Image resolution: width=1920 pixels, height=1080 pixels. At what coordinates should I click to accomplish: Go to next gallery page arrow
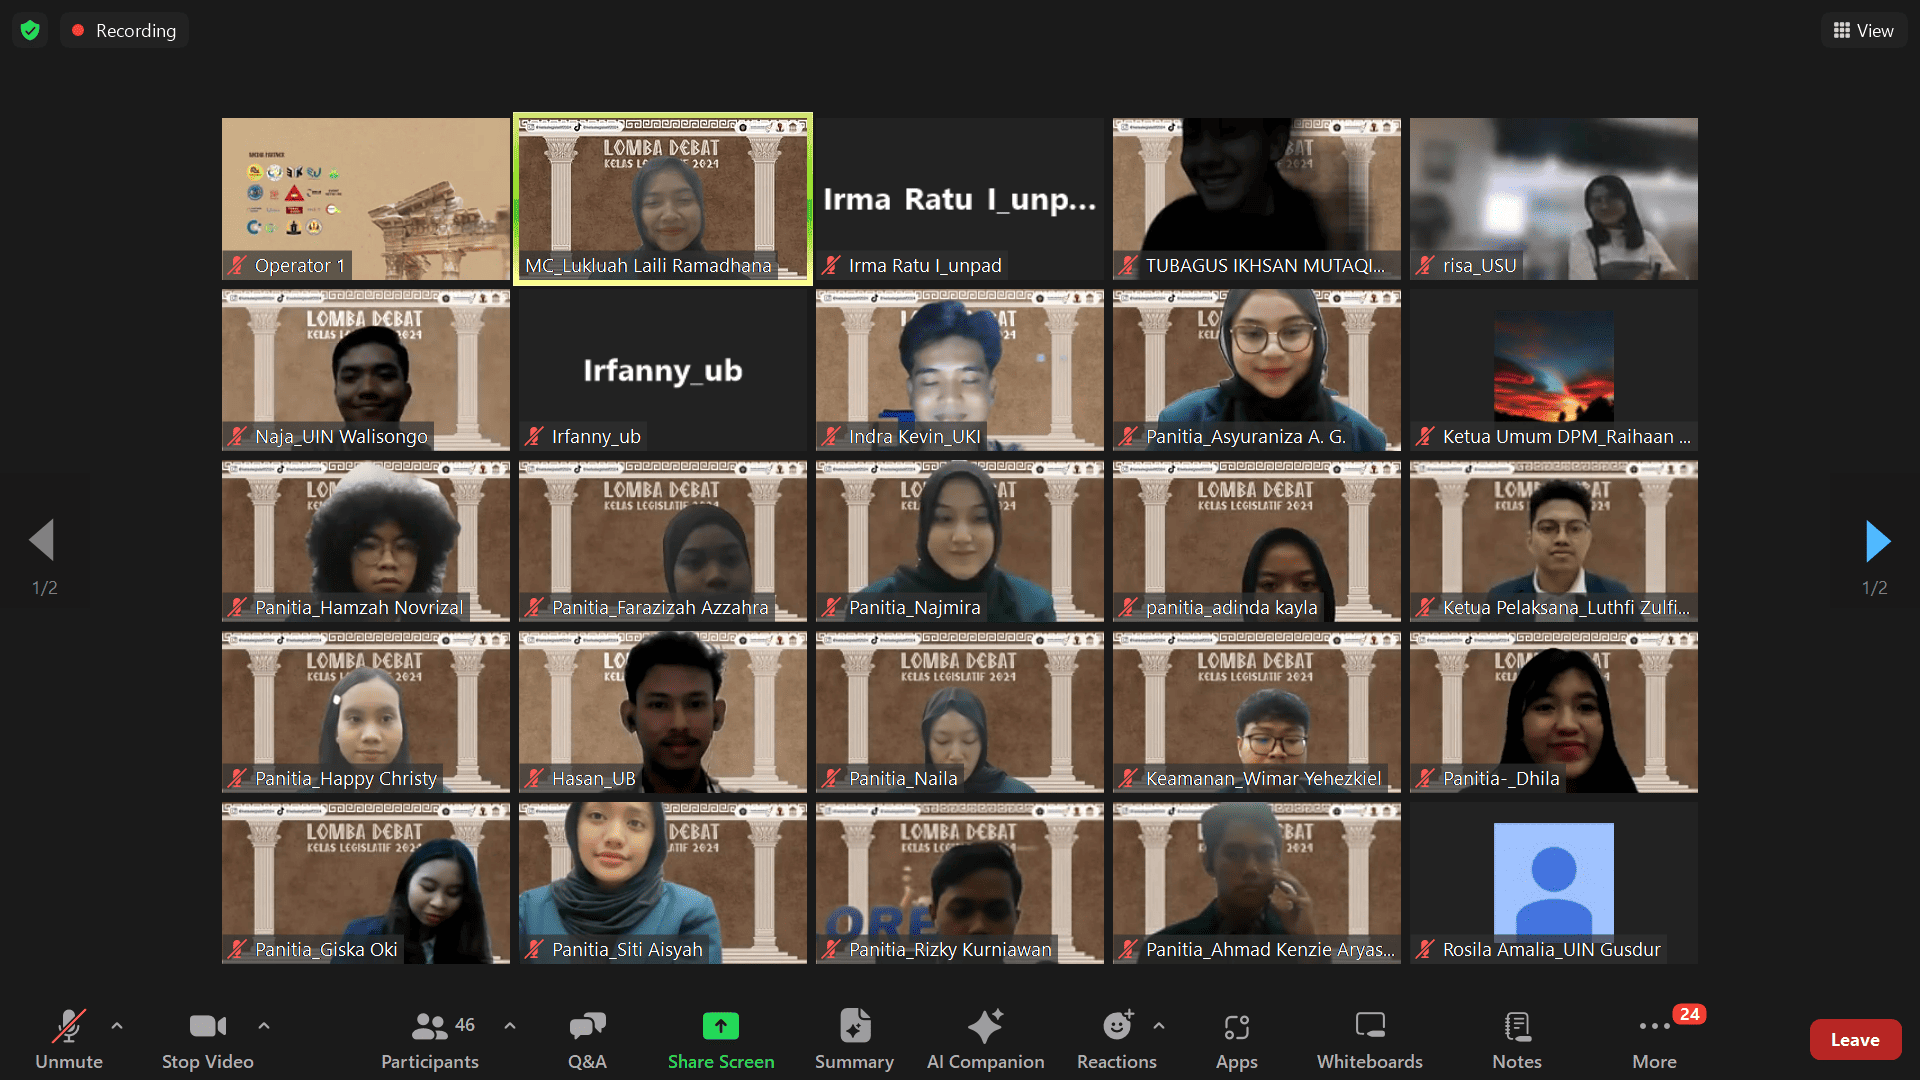click(1877, 540)
